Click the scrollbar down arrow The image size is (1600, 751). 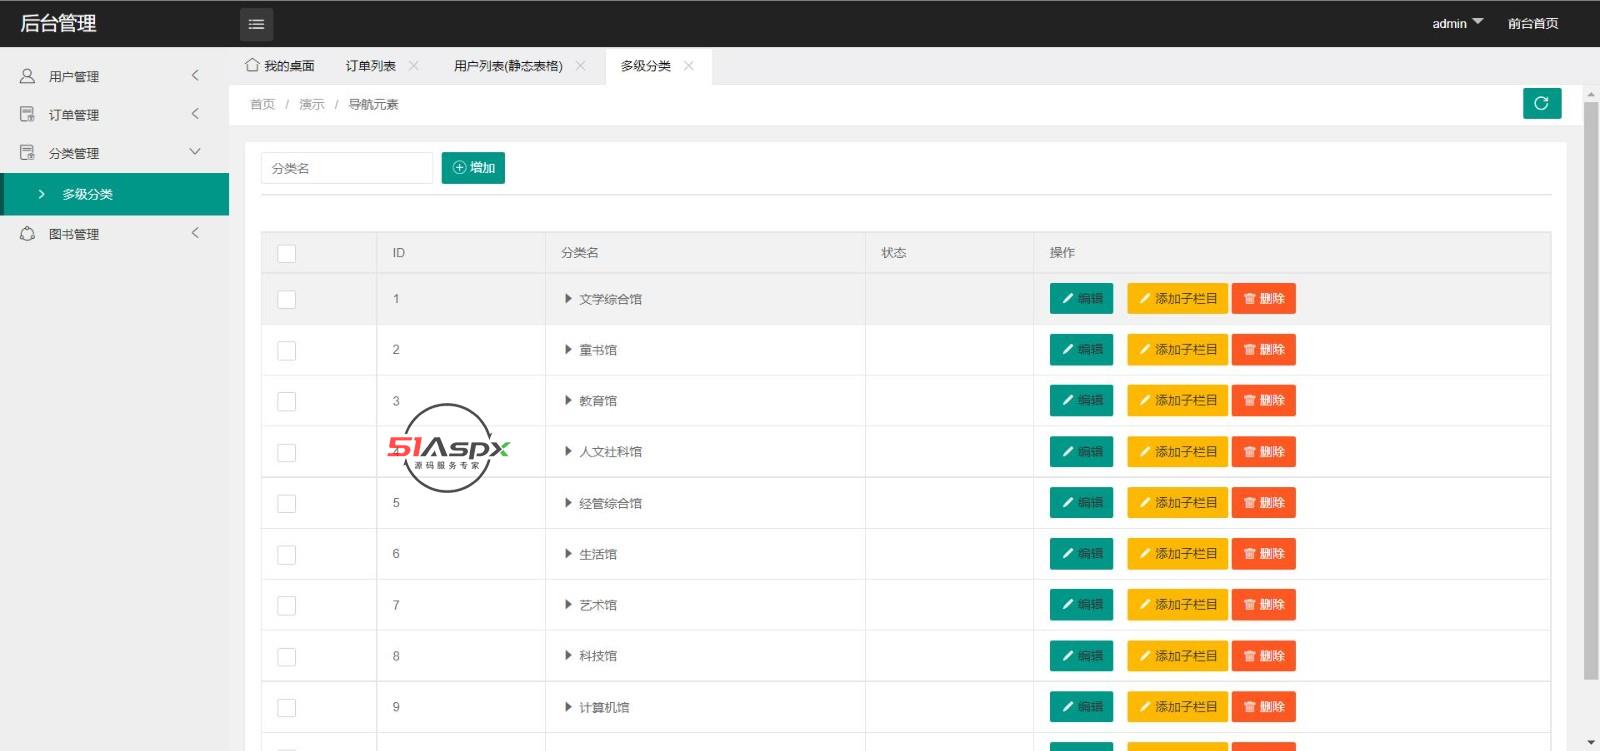coord(1591,743)
